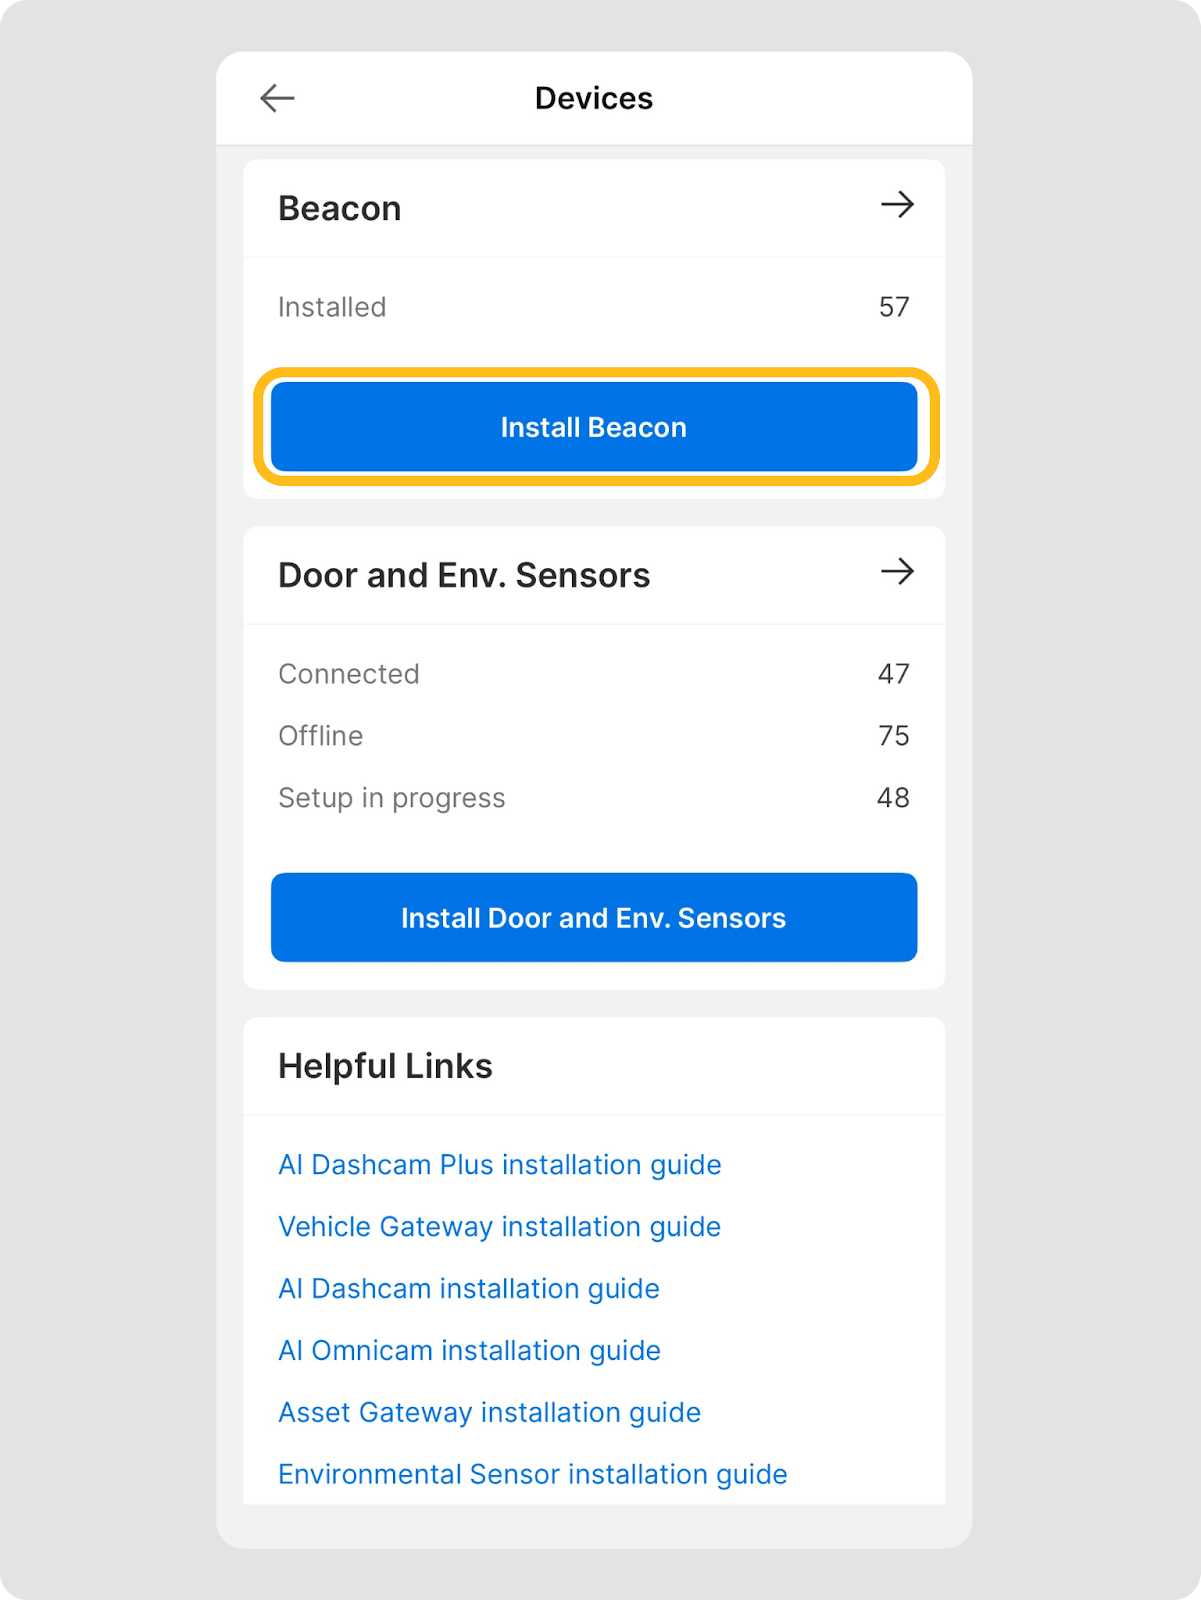The image size is (1201, 1600).
Task: Select the Helpful Links heading
Action: point(385,1067)
